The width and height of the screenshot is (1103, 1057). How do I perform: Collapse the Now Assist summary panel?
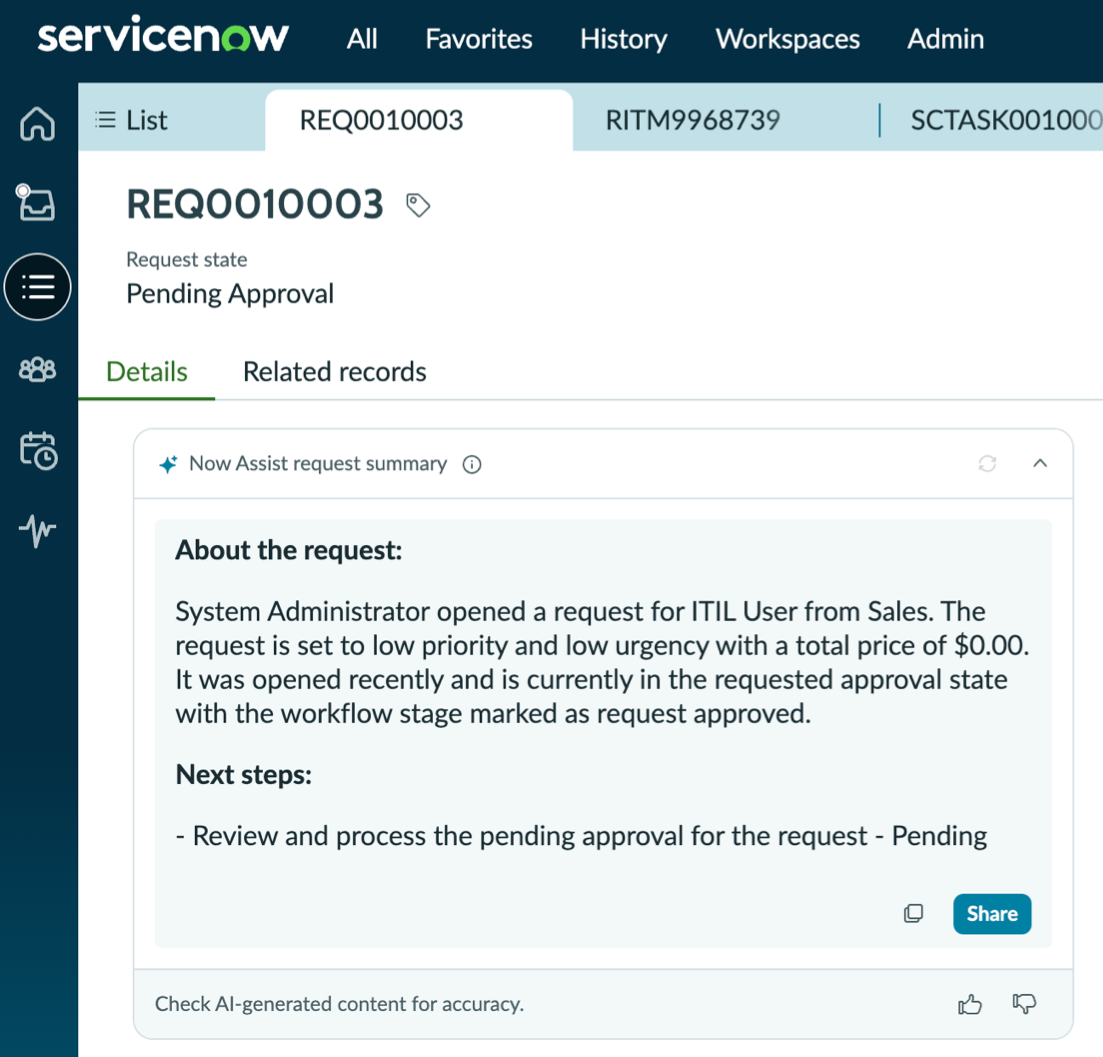[1040, 463]
